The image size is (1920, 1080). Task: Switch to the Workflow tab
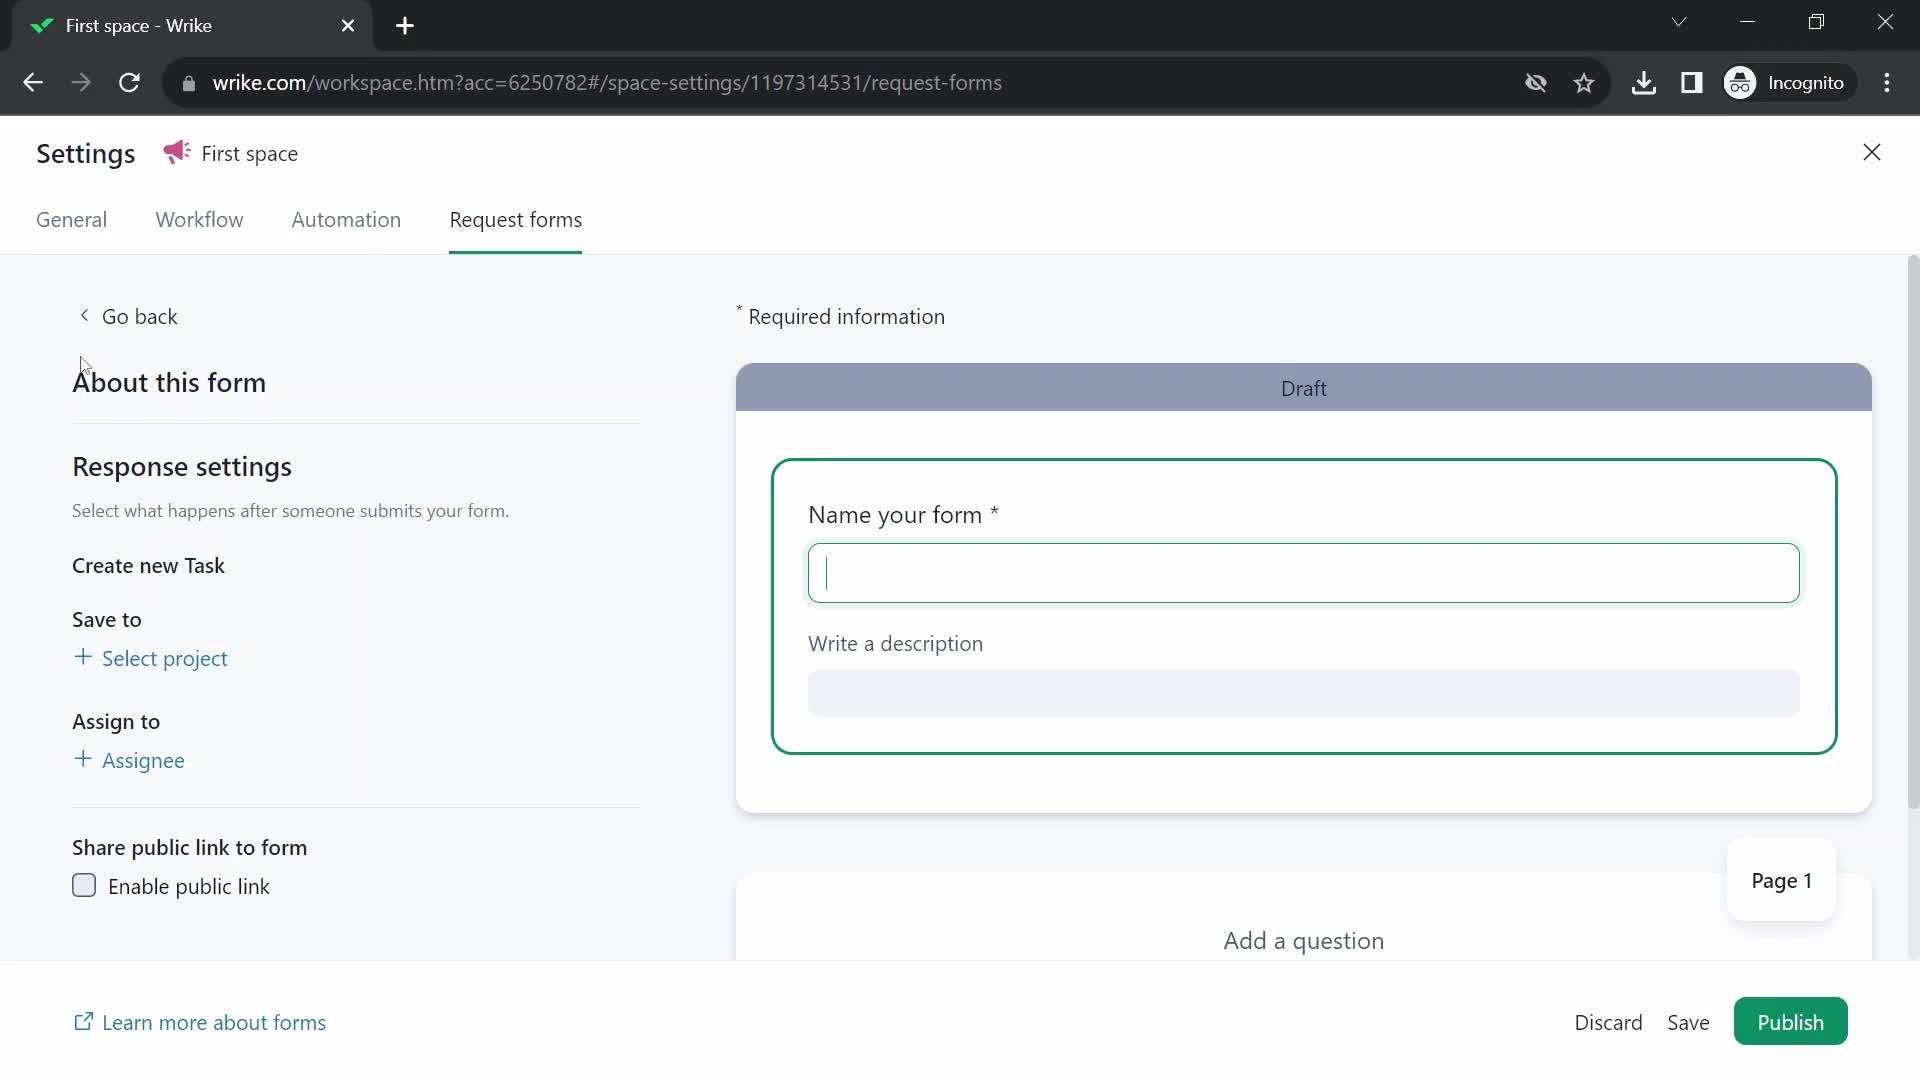199,220
